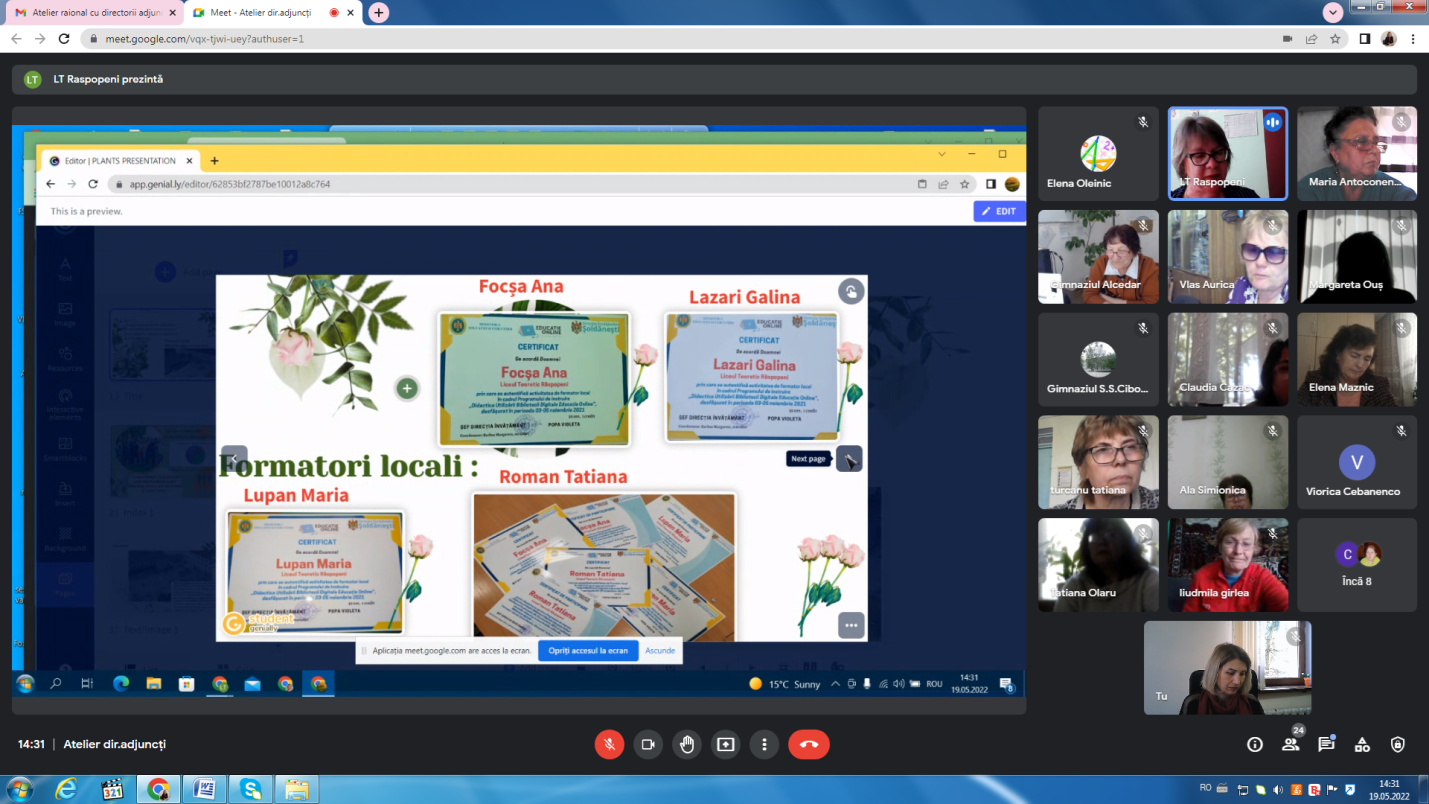Open Microsoft Word from the taskbar
Screen dimensions: 1429x804
tap(204, 789)
